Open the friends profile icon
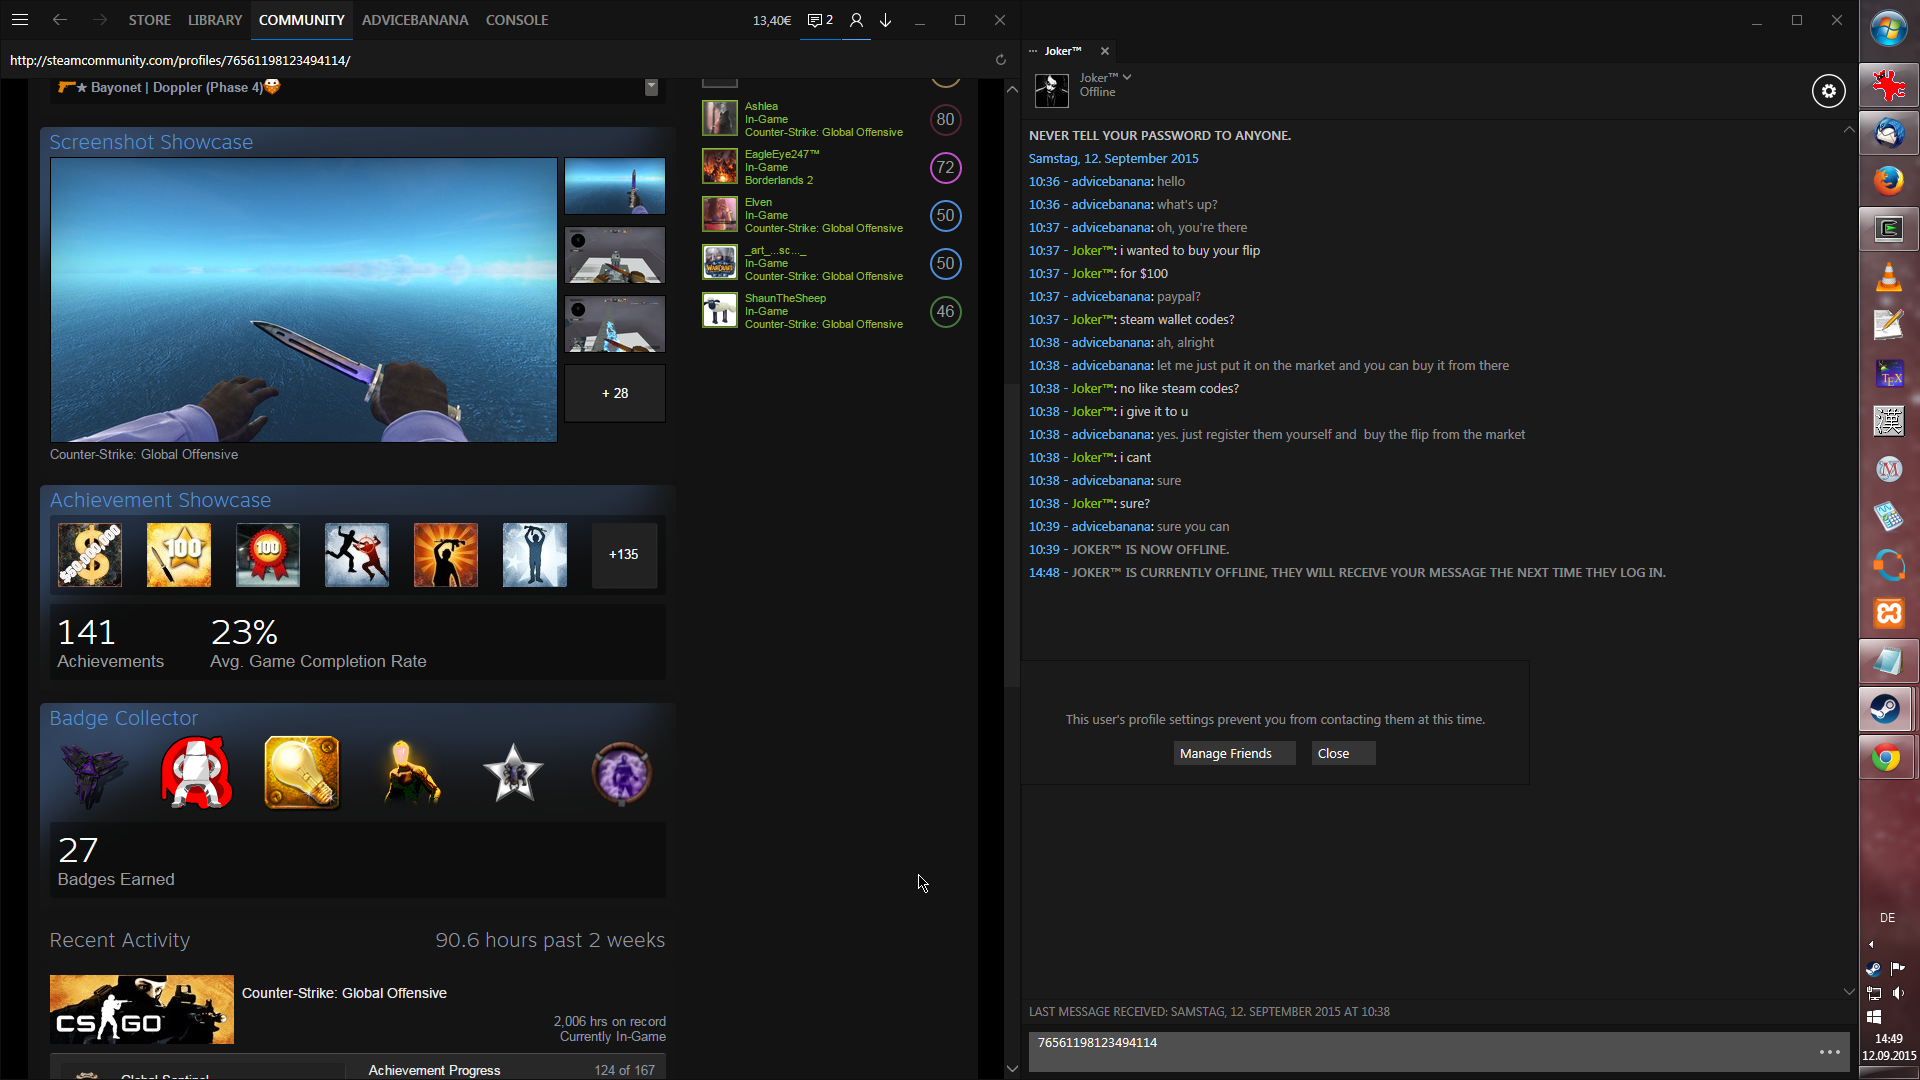Viewport: 1920px width, 1080px height. (856, 20)
